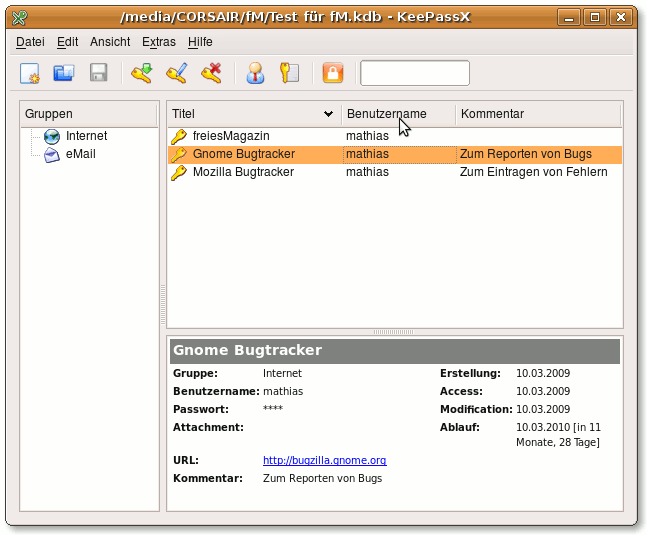Open the Extras menu

click(159, 42)
